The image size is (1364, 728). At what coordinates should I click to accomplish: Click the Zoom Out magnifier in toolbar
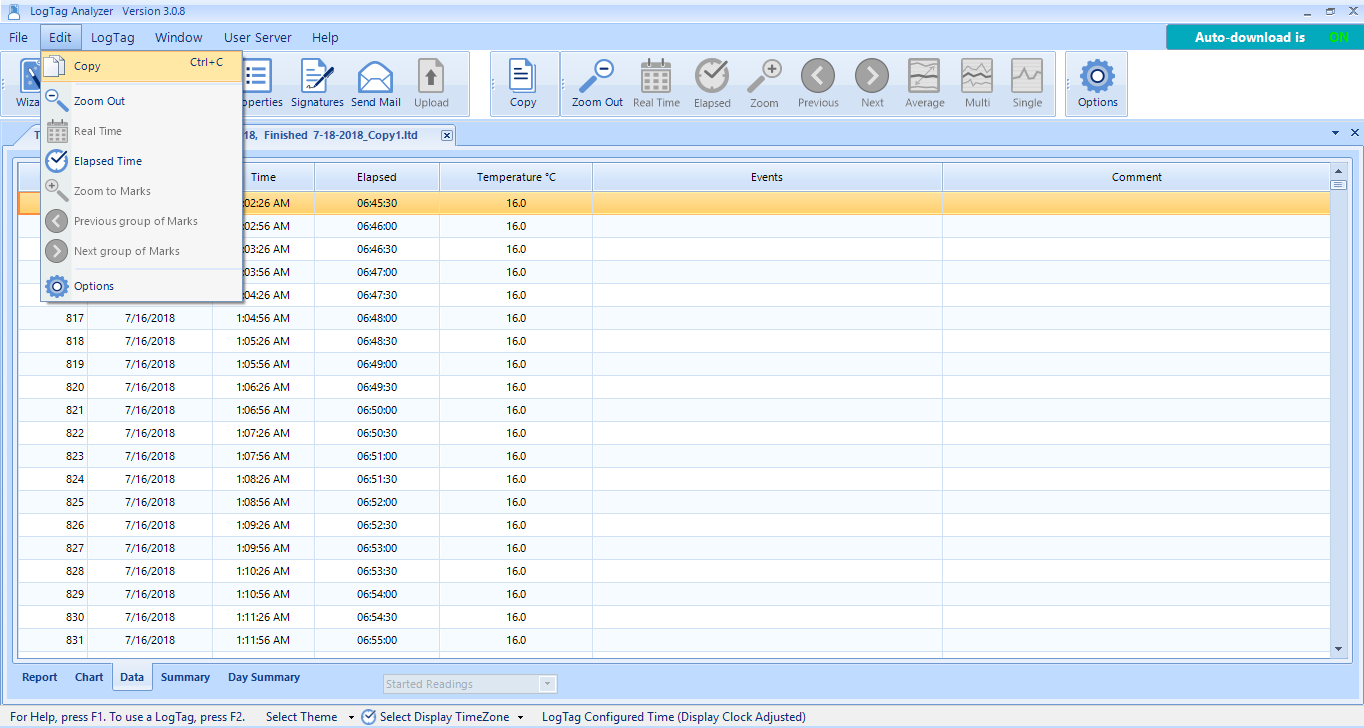(597, 82)
